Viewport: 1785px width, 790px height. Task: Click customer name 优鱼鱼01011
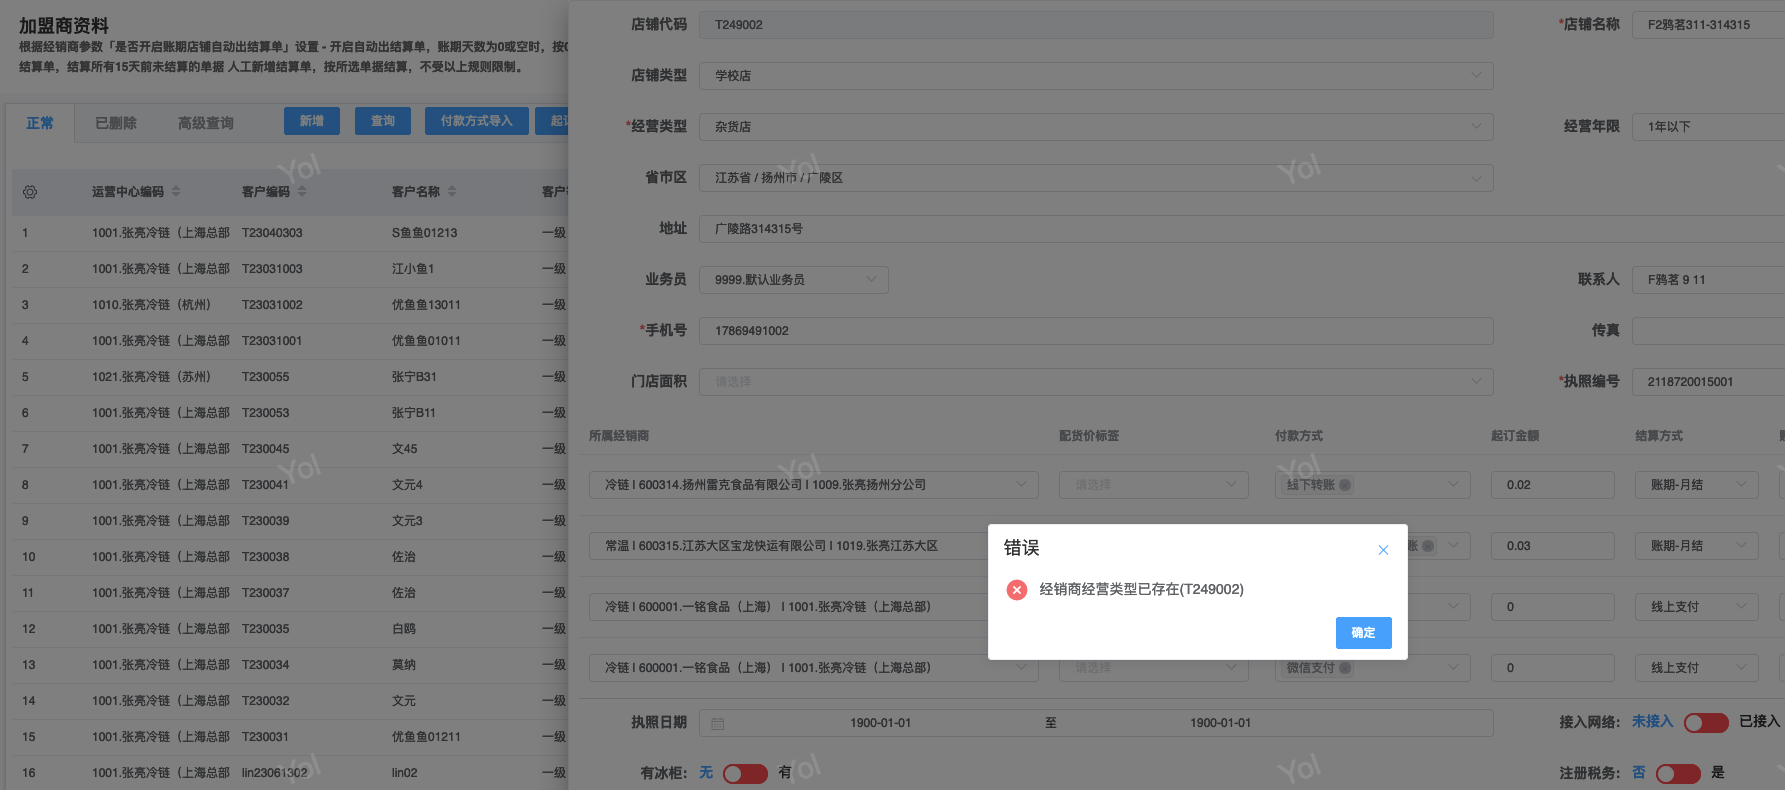(426, 341)
